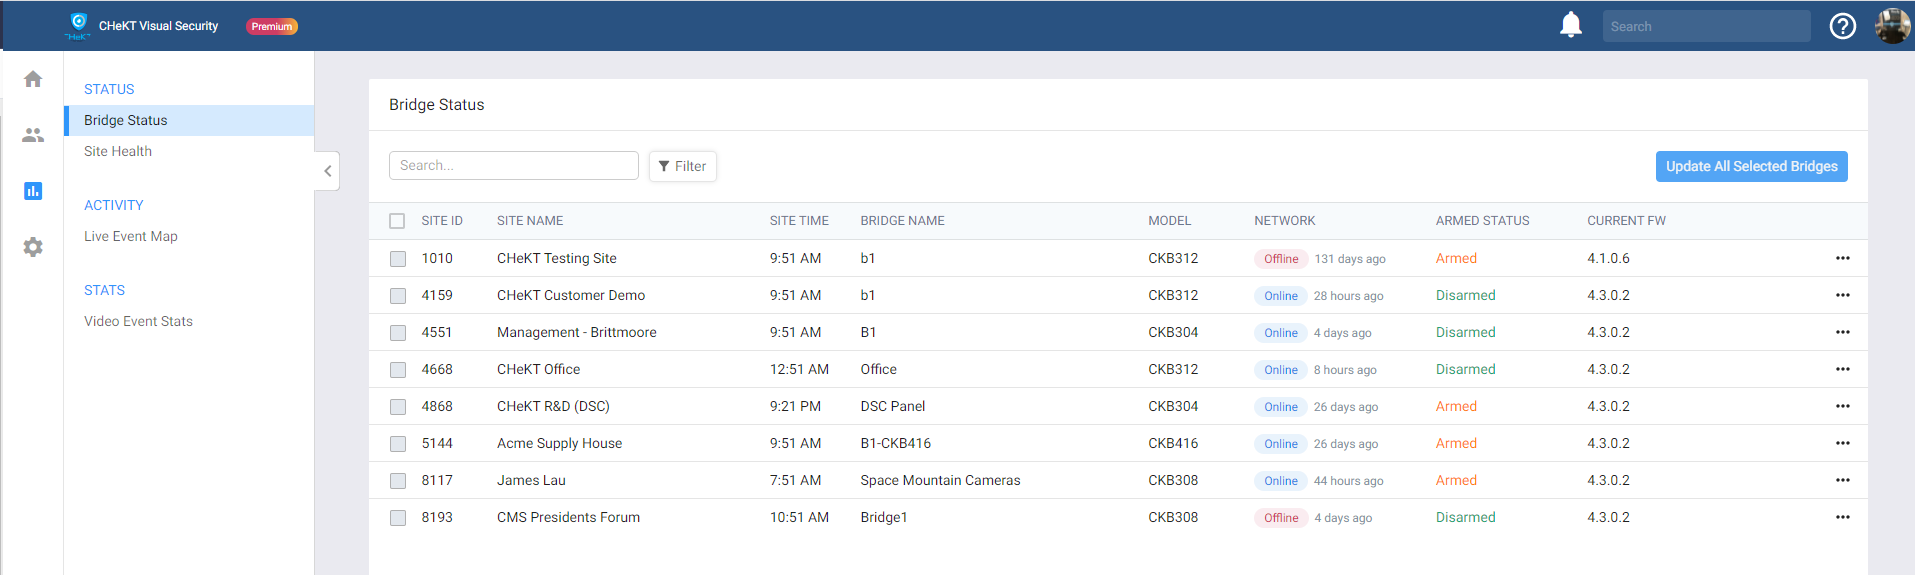
Task: Check the box for site 8193
Action: click(398, 518)
